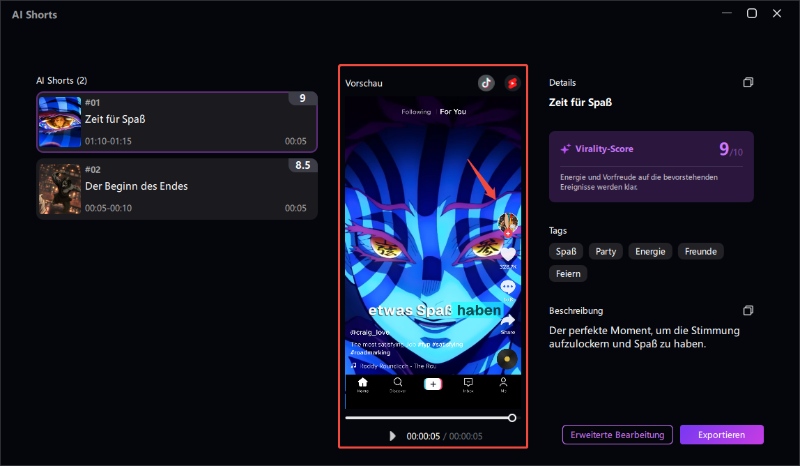Click the heart like icon in preview
The width and height of the screenshot is (800, 466).
point(508,254)
